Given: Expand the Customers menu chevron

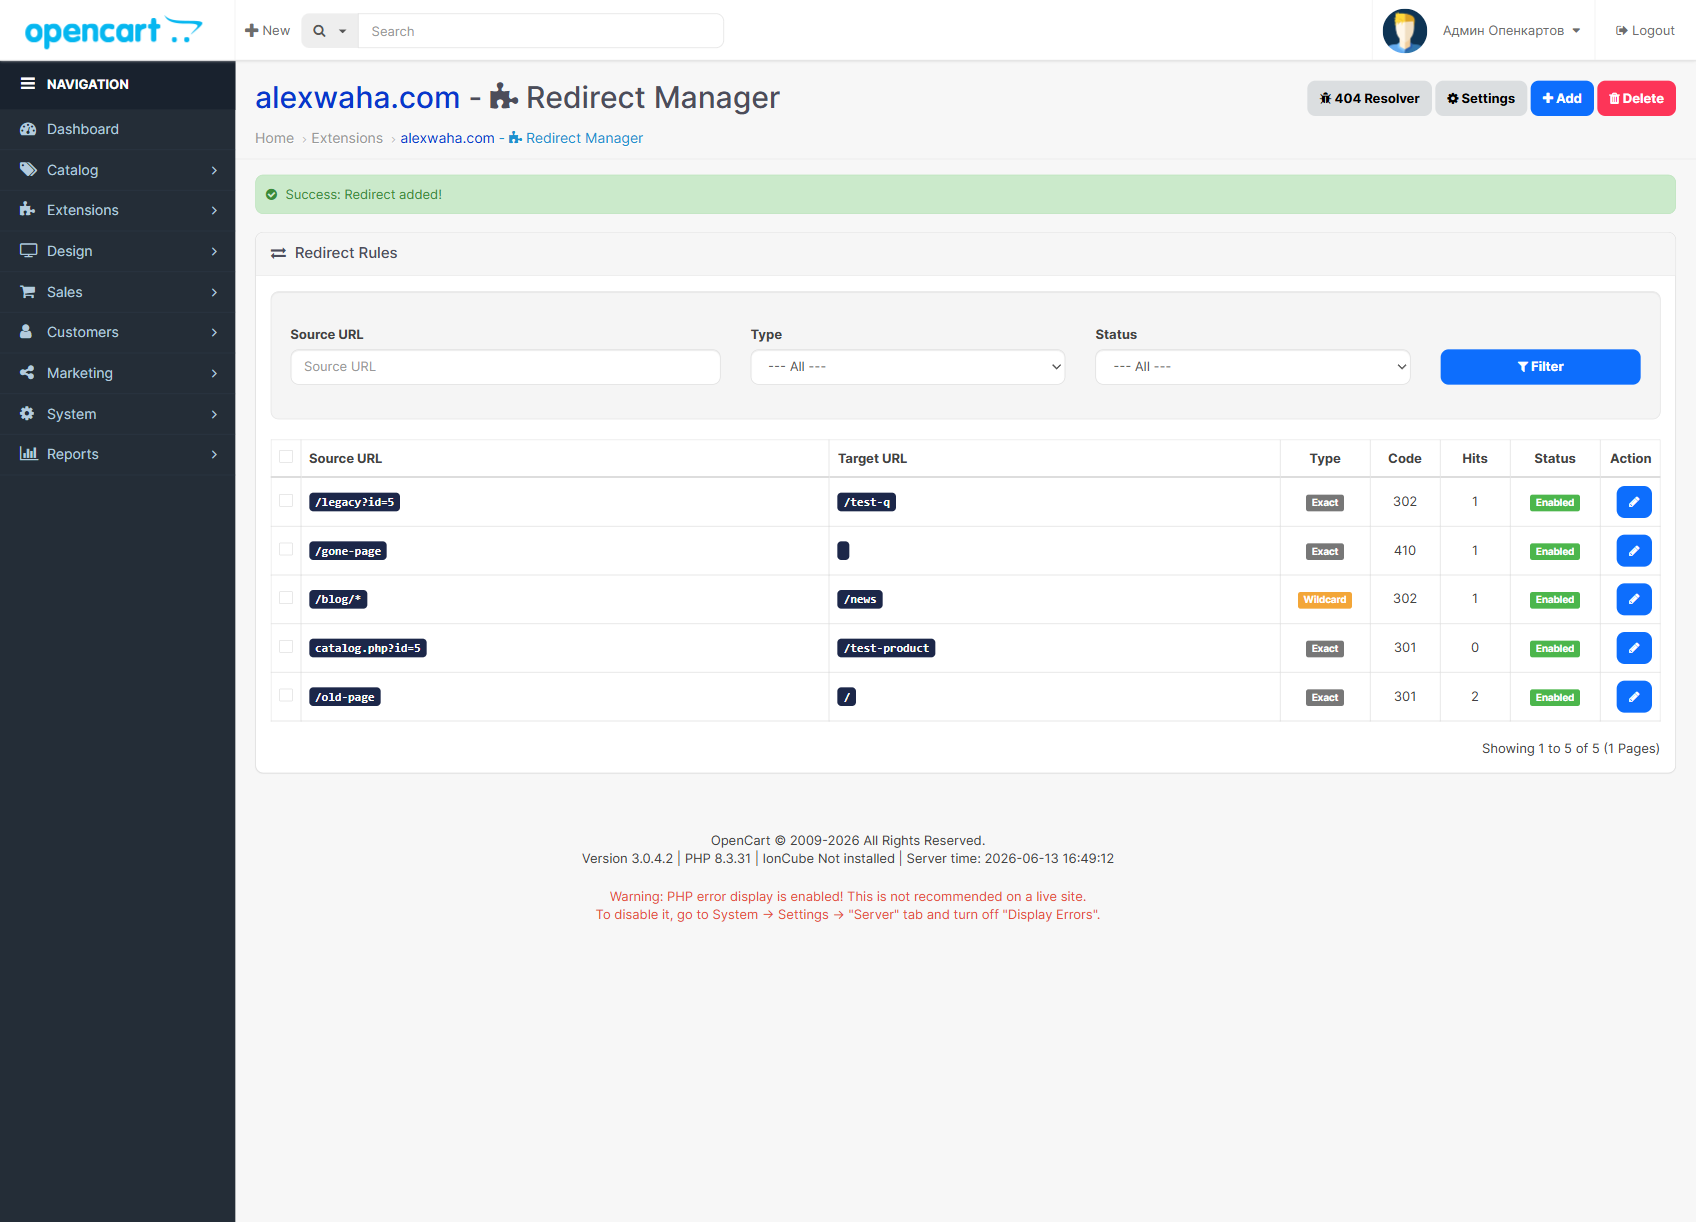Looking at the screenshot, I should (214, 332).
